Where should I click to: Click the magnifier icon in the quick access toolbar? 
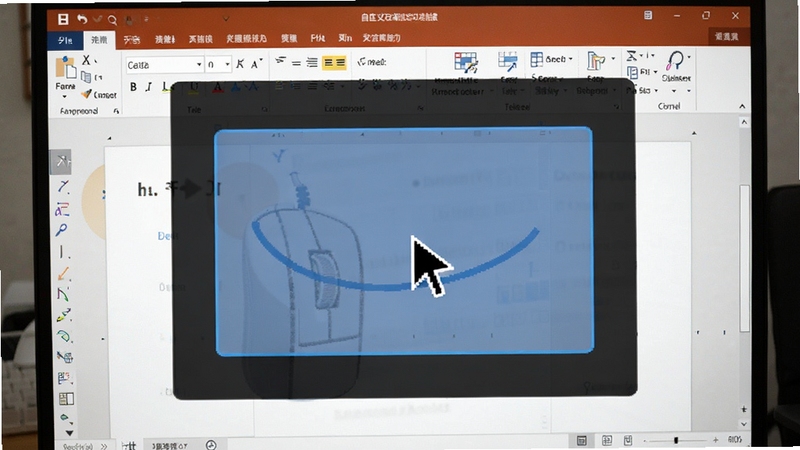[113, 20]
